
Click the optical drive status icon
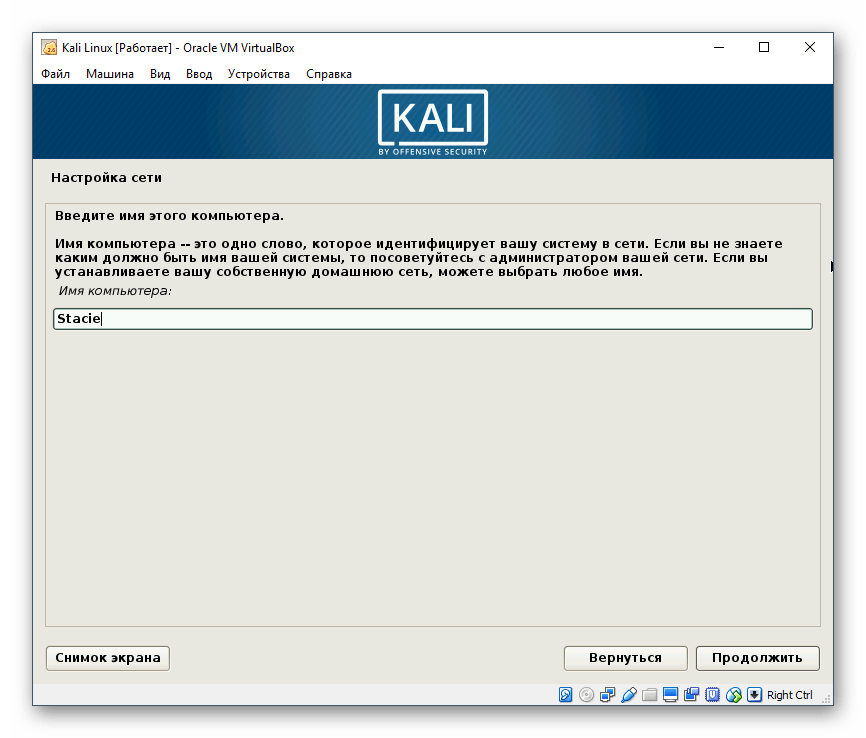(x=584, y=695)
